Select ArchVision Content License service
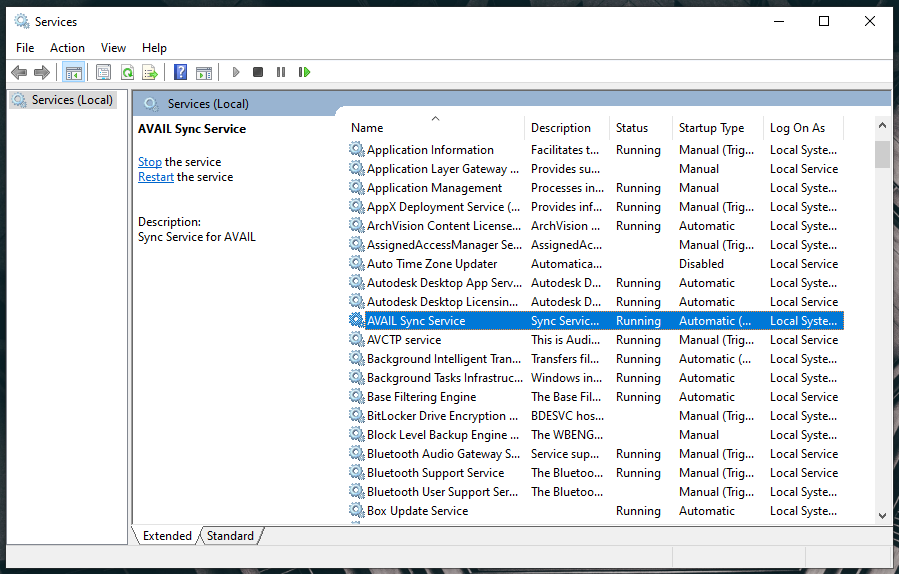 (596, 225)
